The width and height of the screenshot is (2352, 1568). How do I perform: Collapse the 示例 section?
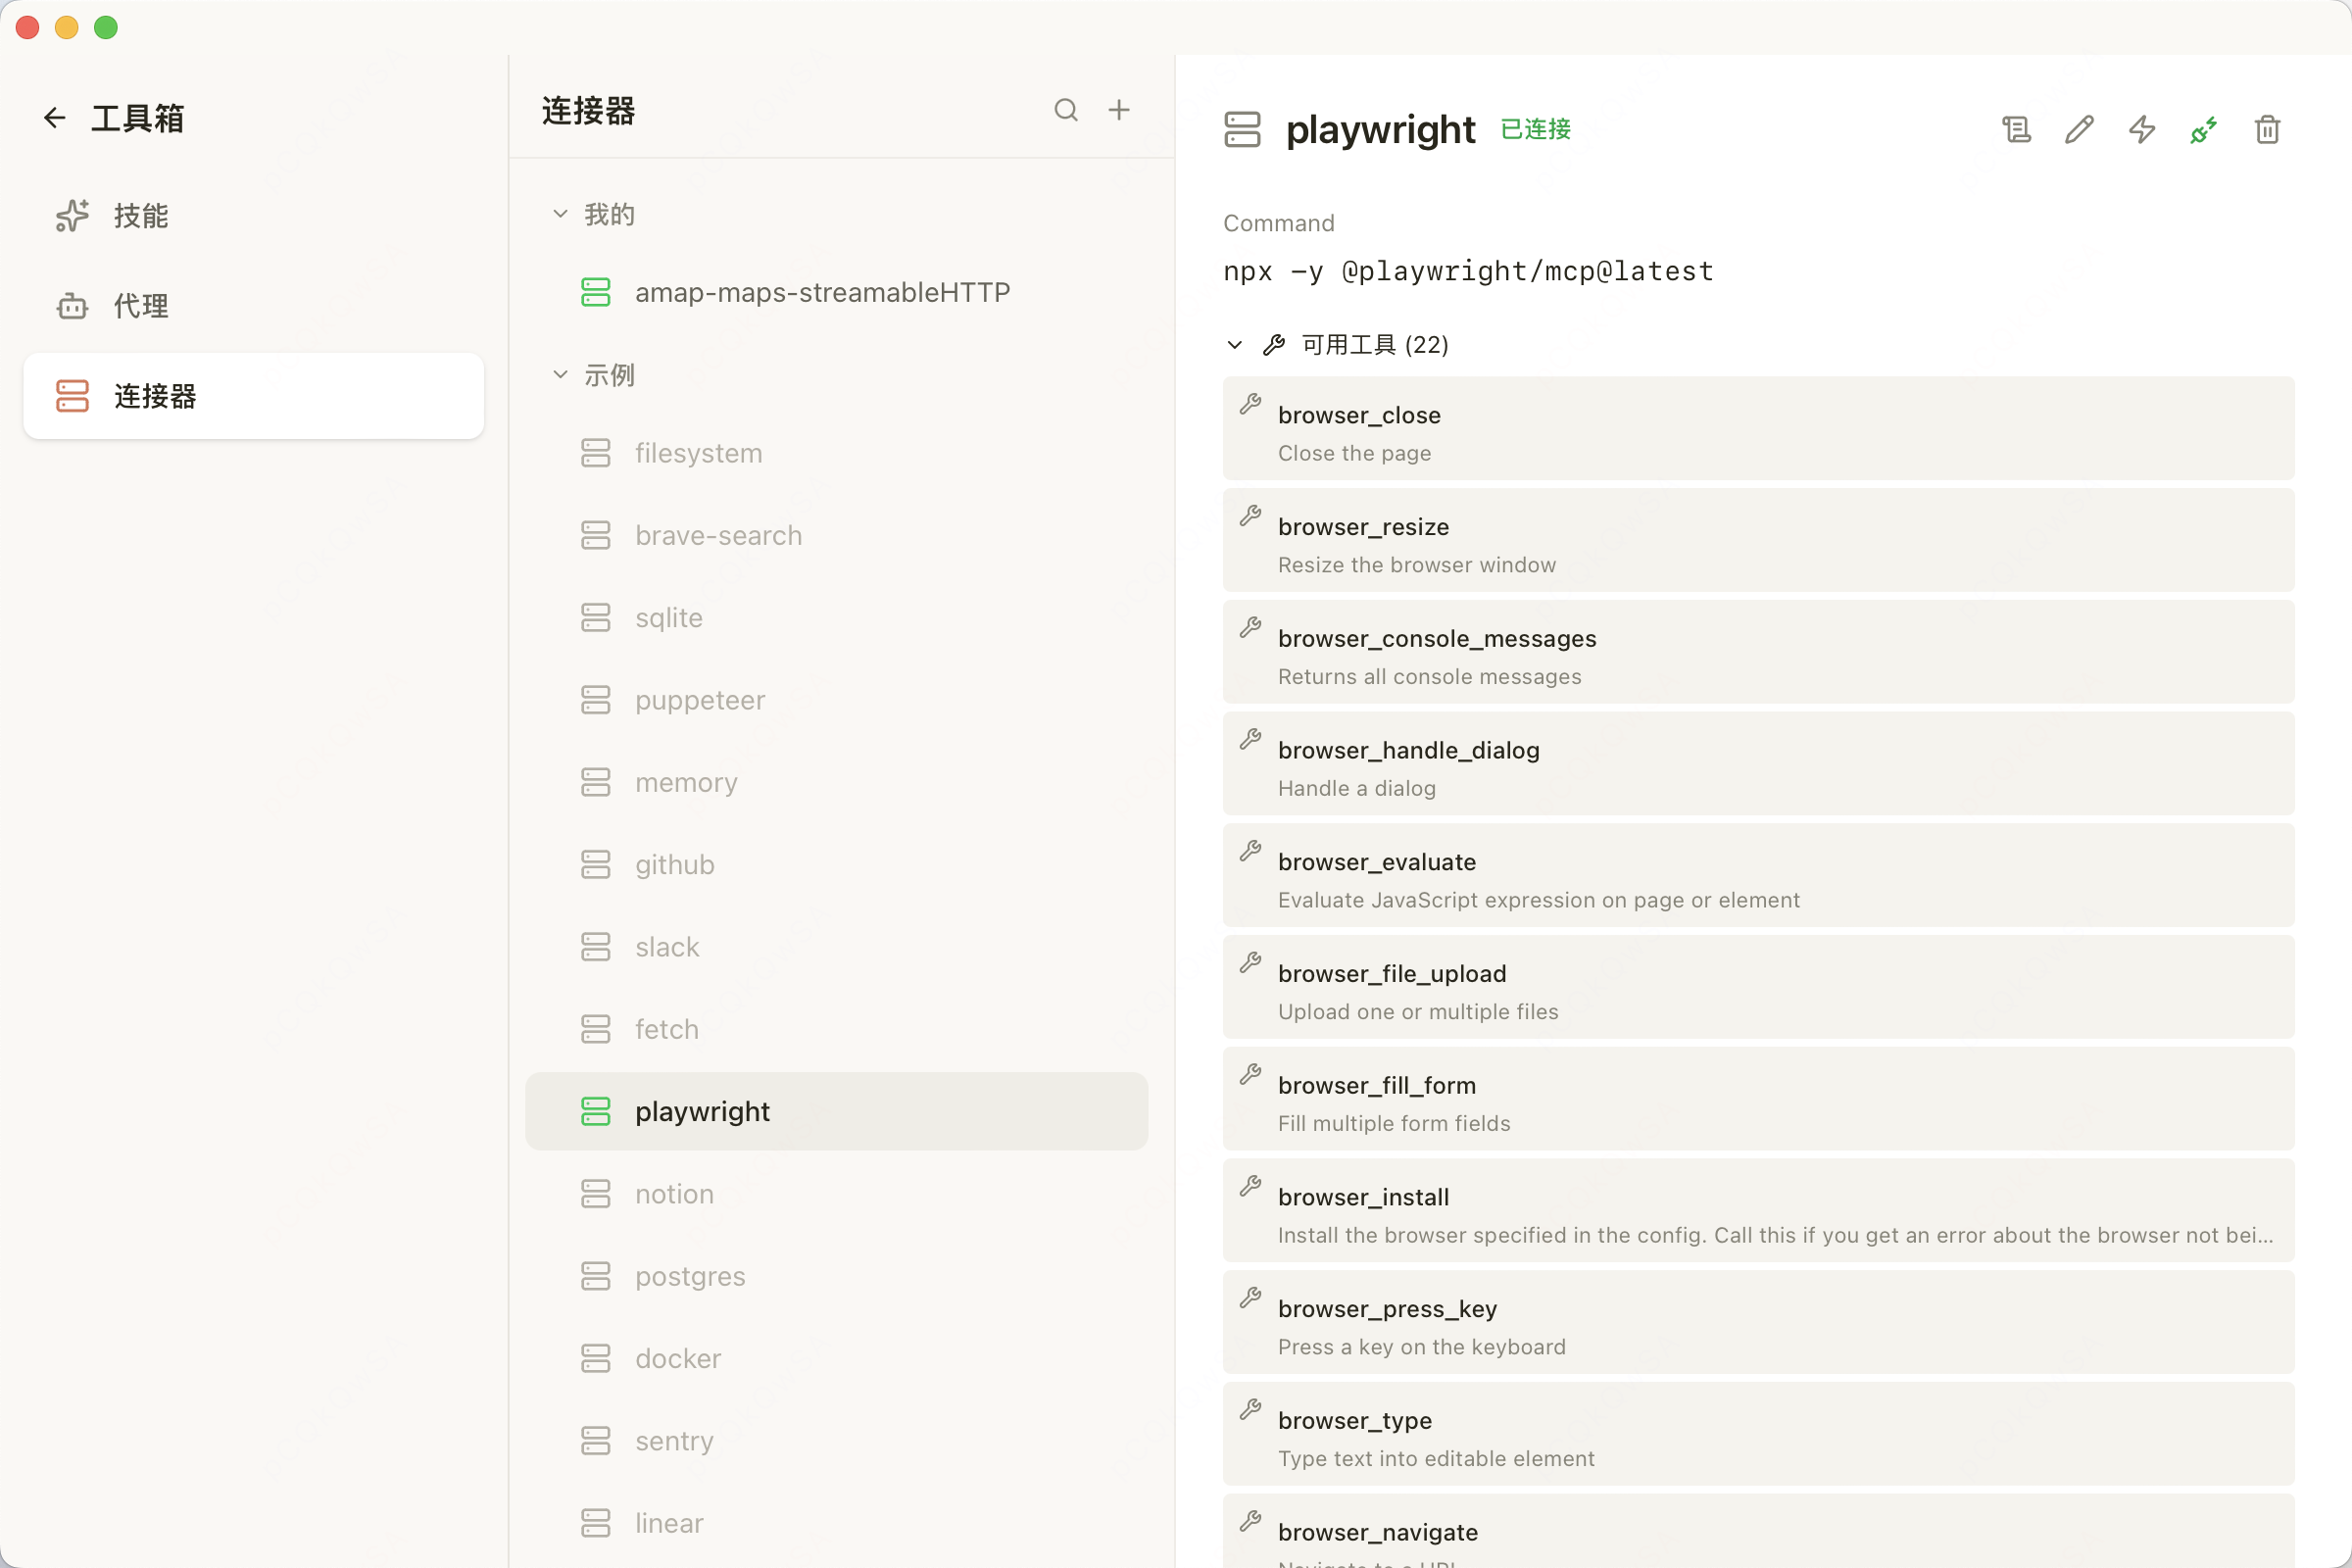tap(561, 375)
